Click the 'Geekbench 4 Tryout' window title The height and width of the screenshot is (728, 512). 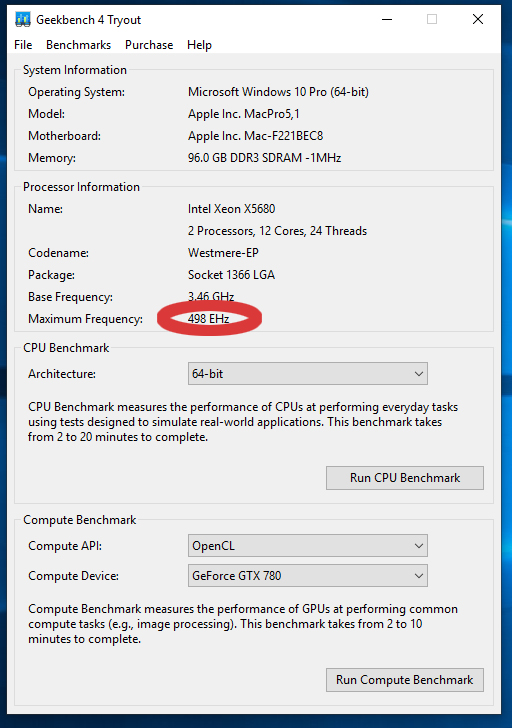tap(88, 20)
